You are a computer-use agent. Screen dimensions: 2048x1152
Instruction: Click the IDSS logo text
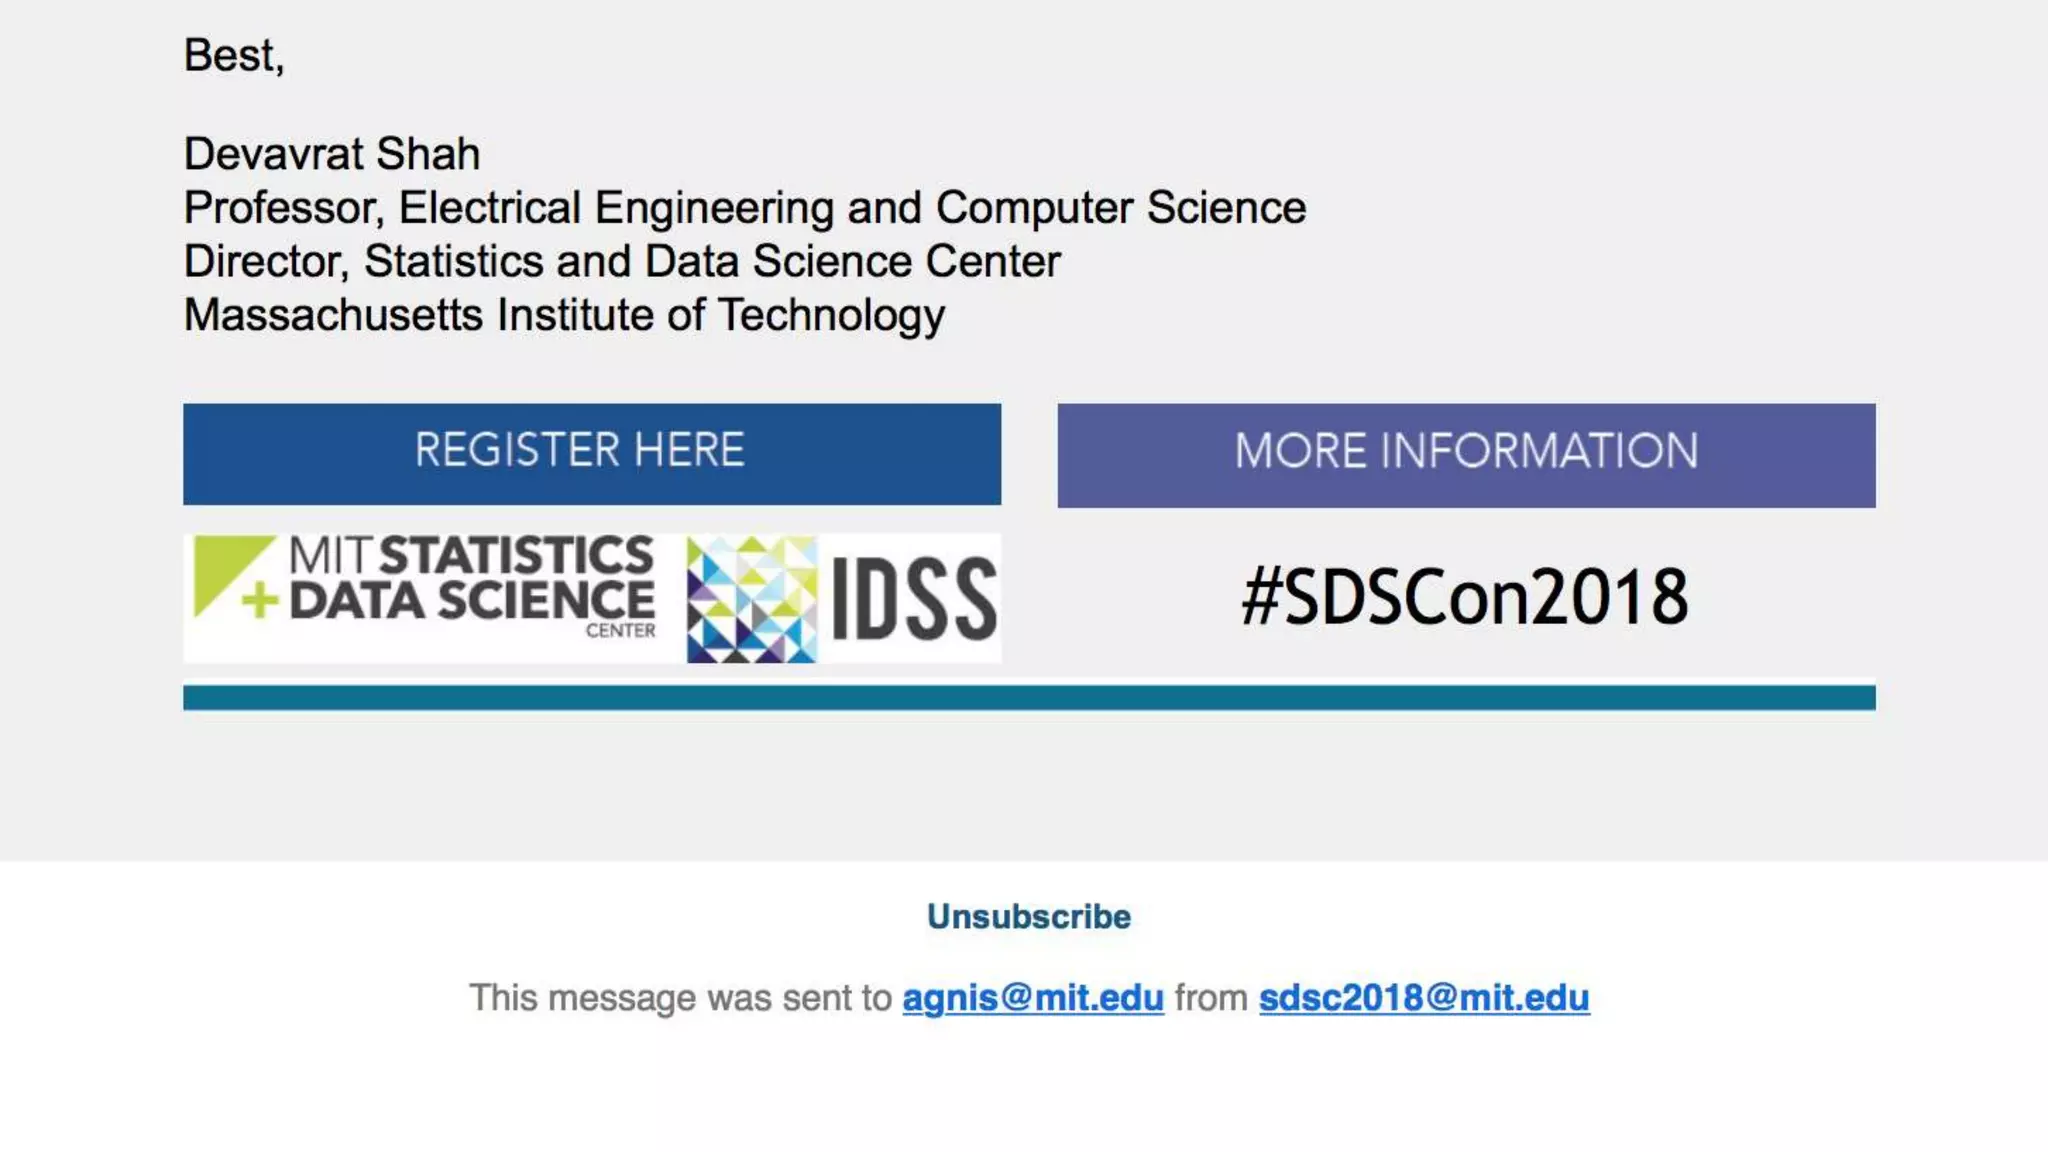(913, 598)
